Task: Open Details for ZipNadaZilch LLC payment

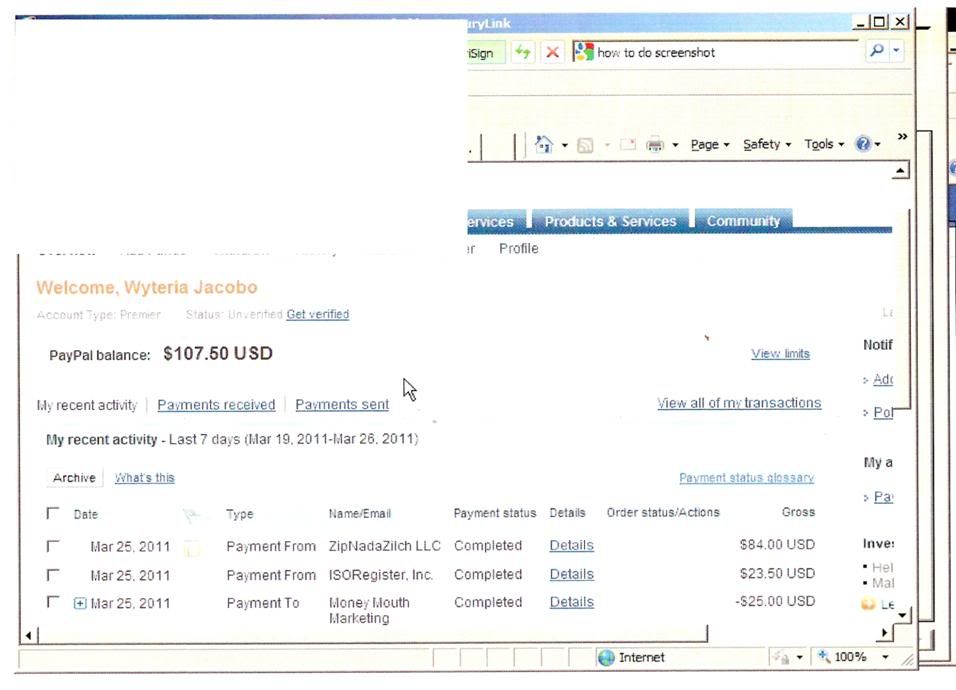Action: click(x=571, y=546)
